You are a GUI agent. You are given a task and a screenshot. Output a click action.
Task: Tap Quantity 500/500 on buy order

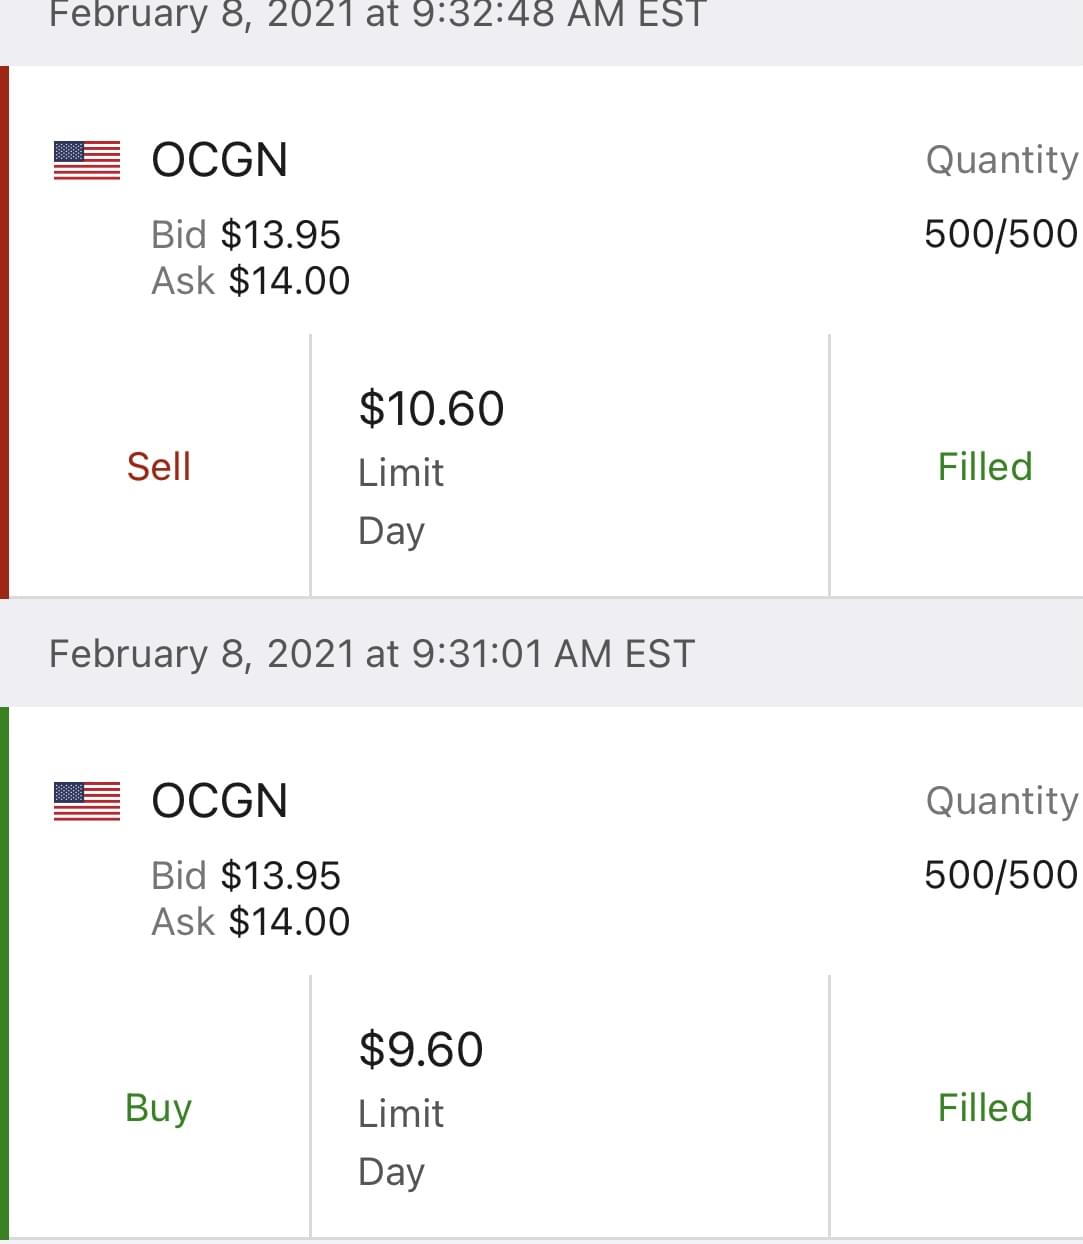pos(1000,875)
